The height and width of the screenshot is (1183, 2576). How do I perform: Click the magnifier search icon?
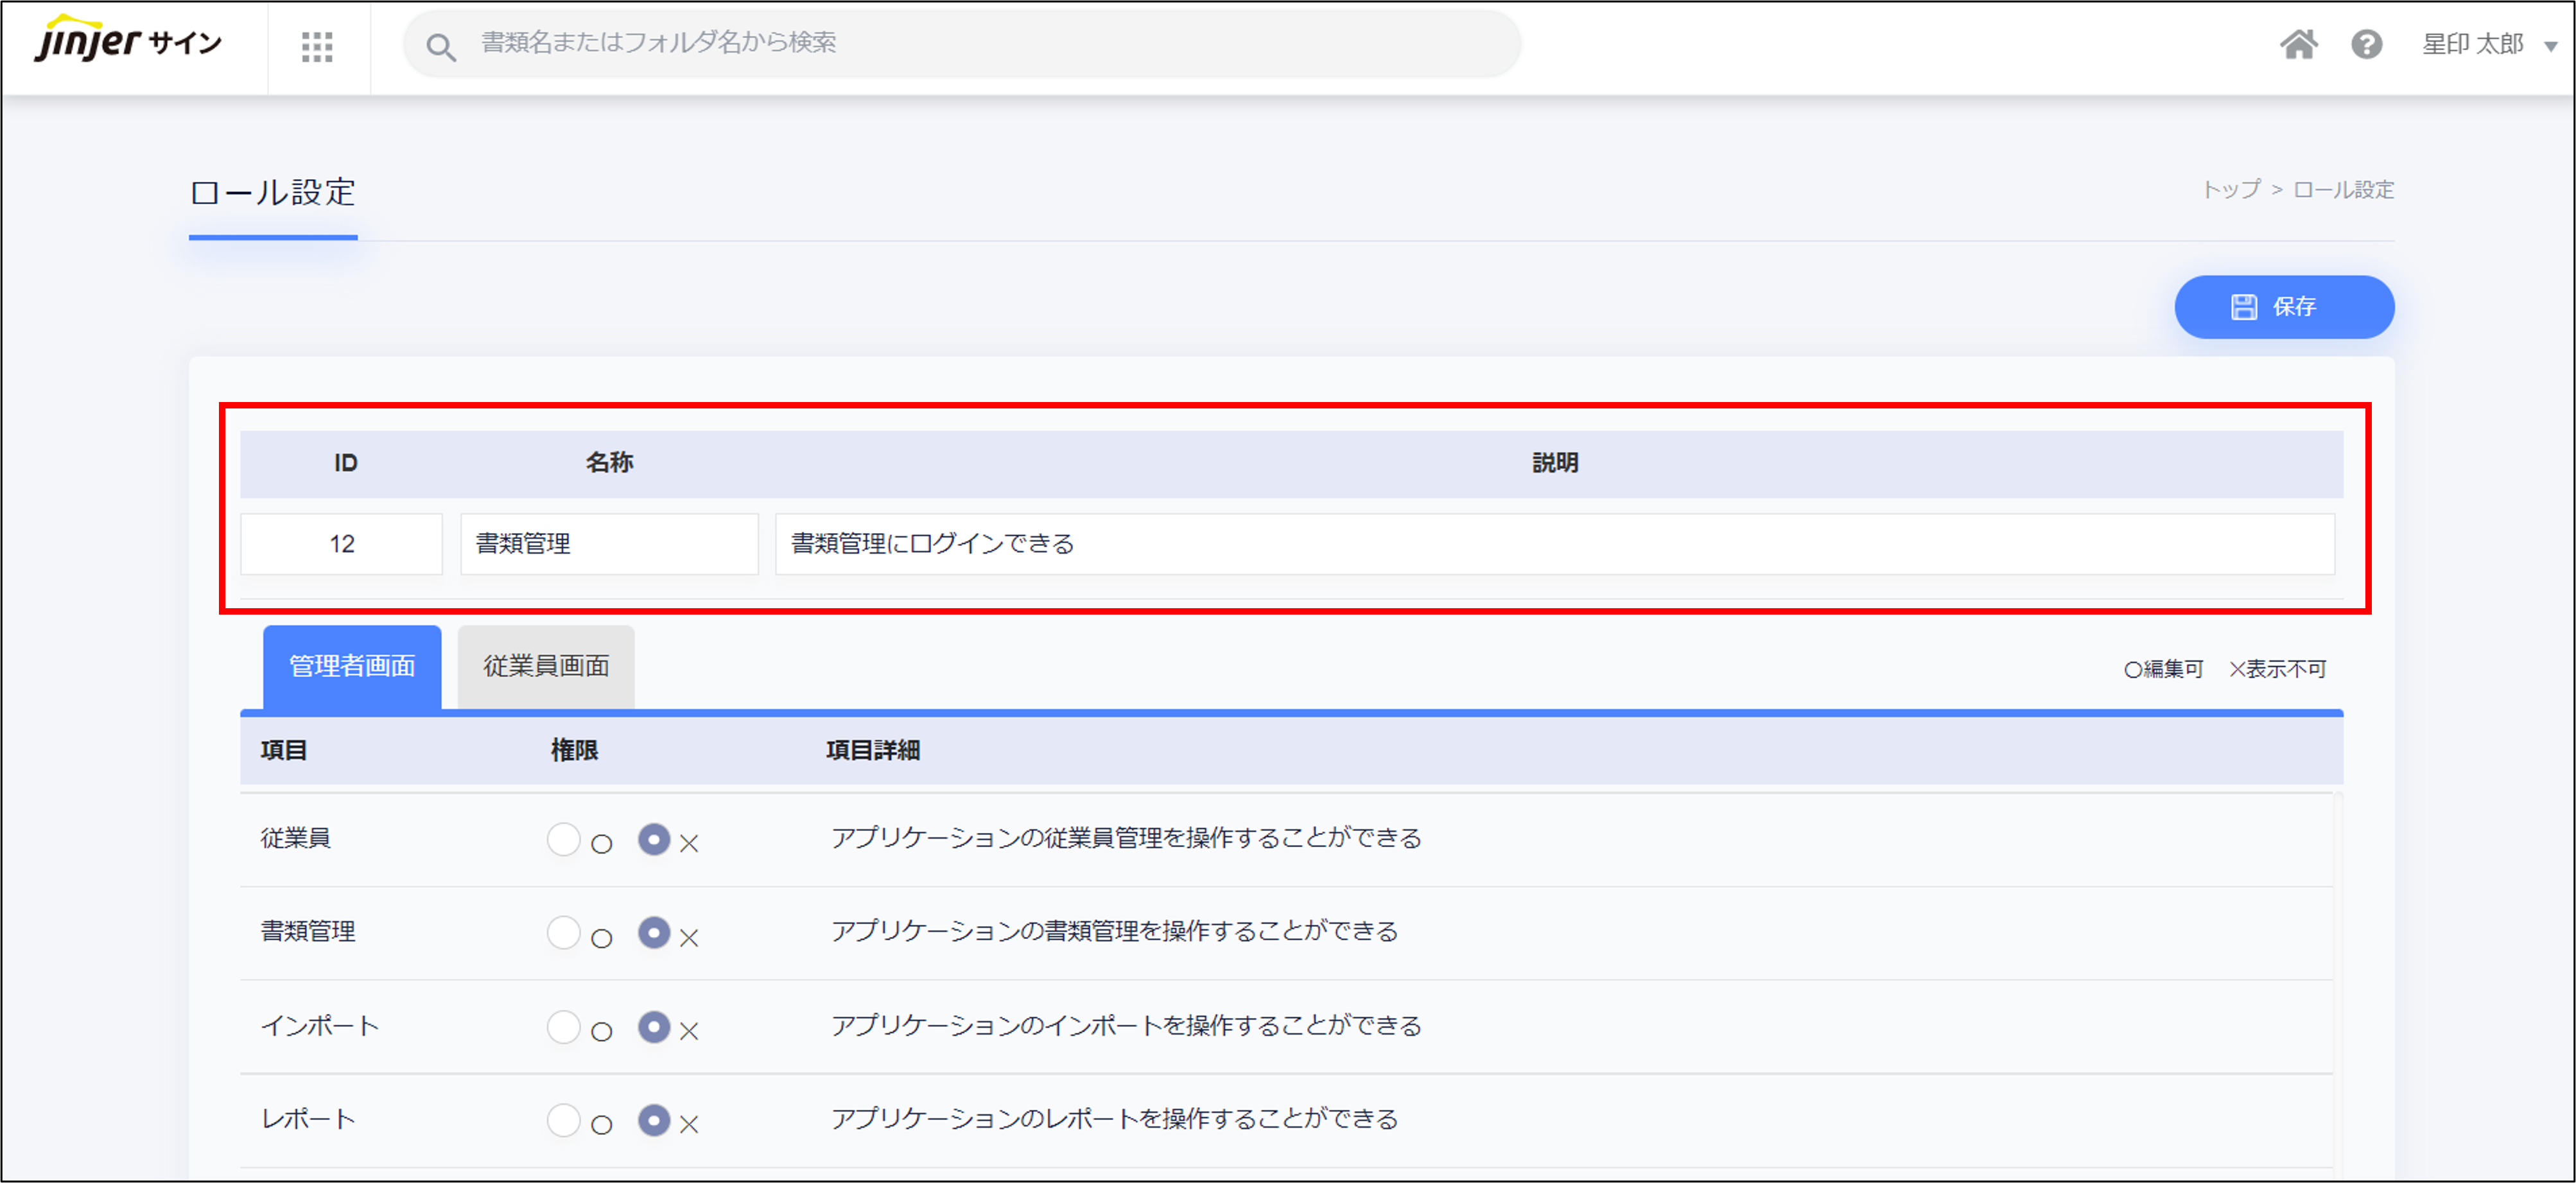441,46
